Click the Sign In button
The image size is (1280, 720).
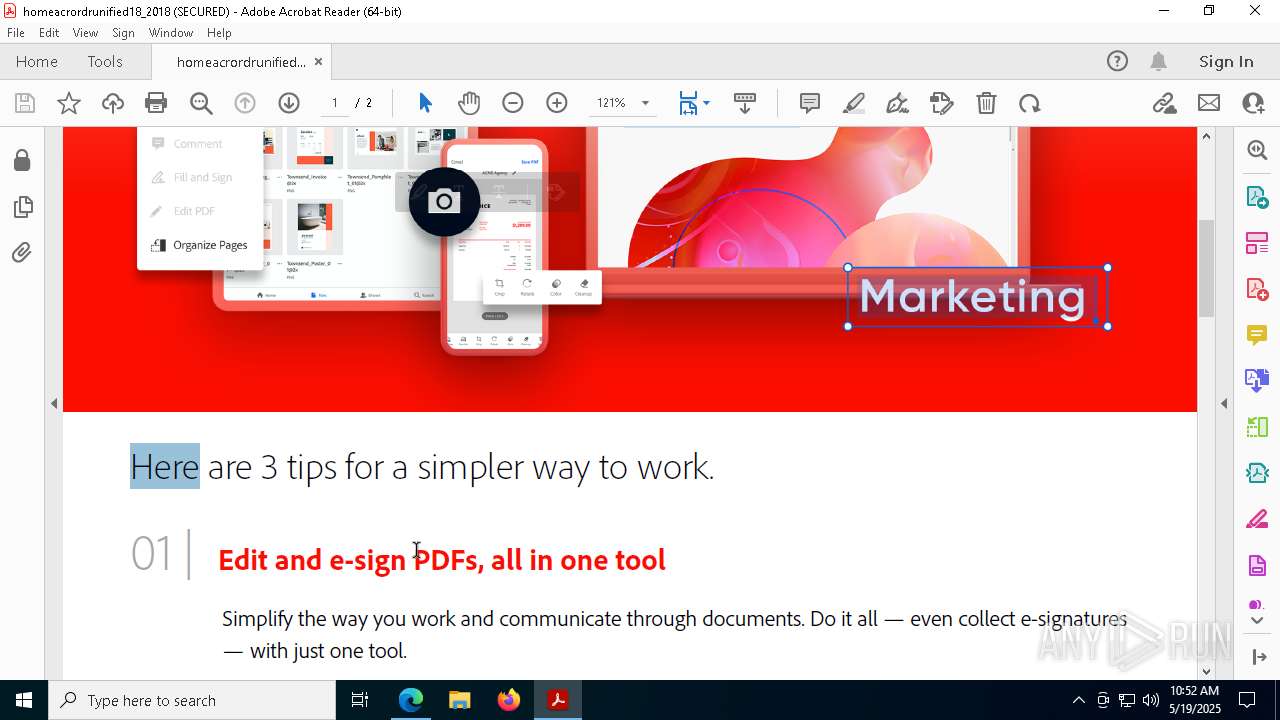[x=1226, y=62]
